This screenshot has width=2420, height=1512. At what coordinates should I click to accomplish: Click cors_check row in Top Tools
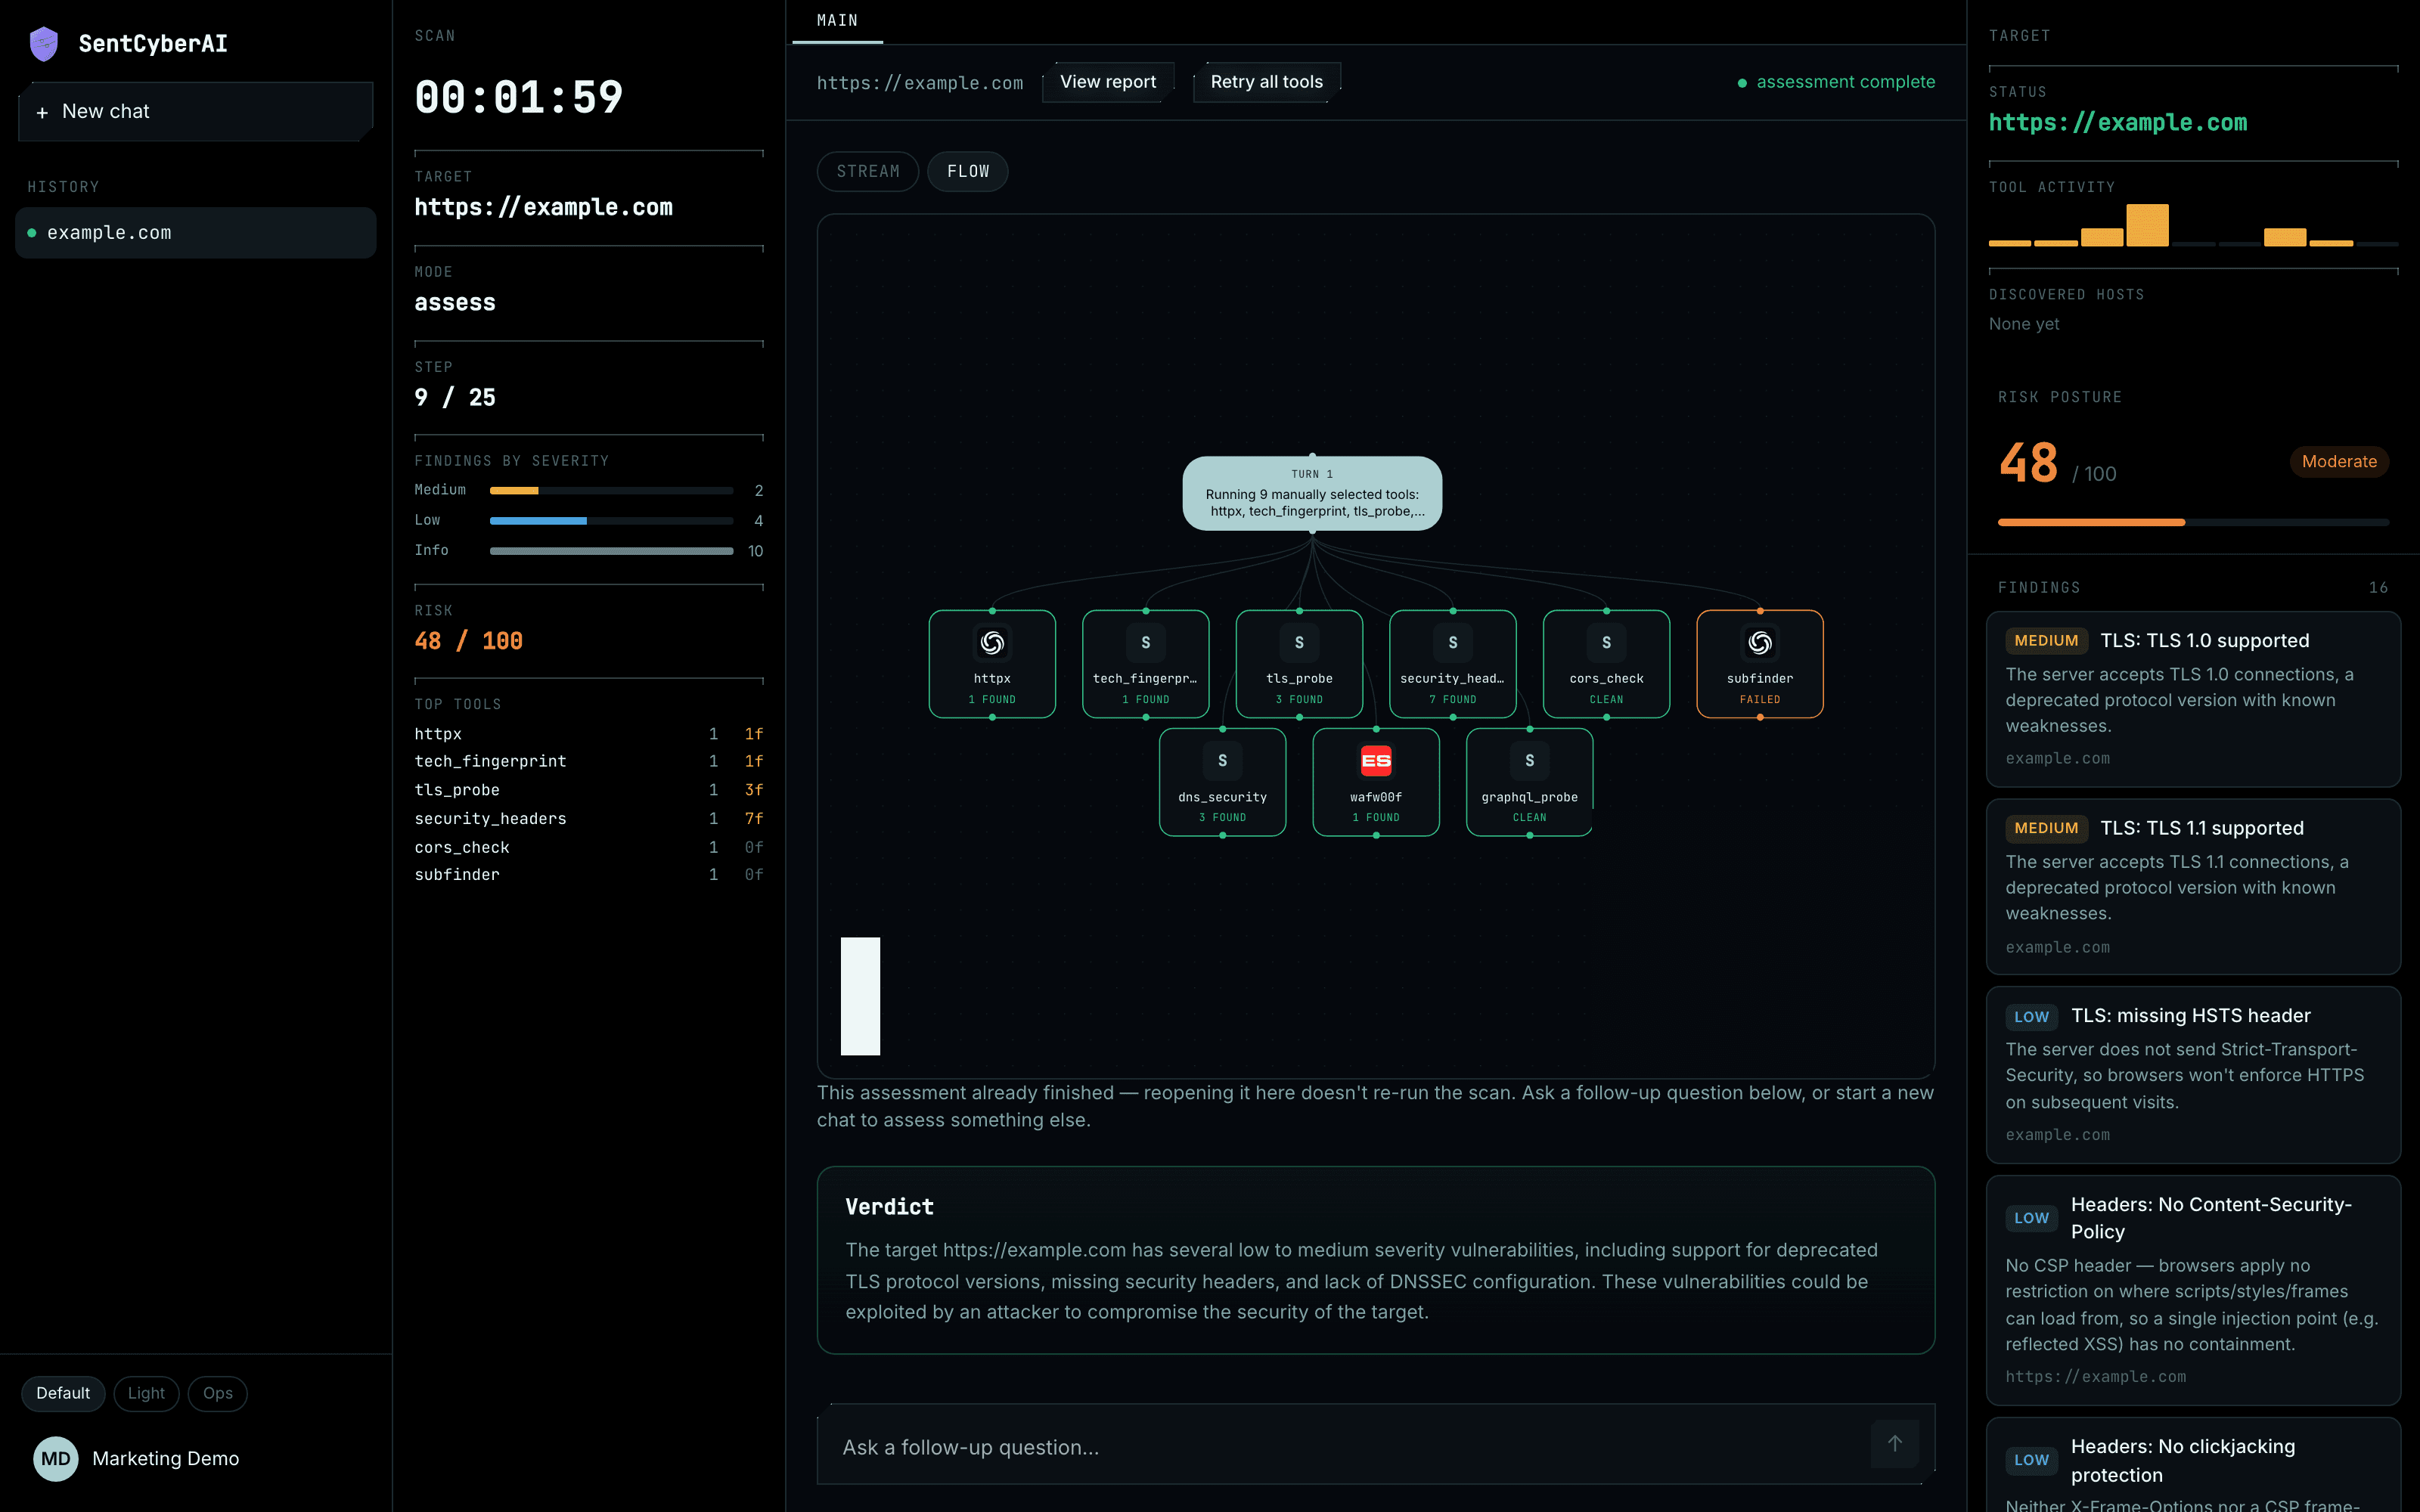click(588, 847)
